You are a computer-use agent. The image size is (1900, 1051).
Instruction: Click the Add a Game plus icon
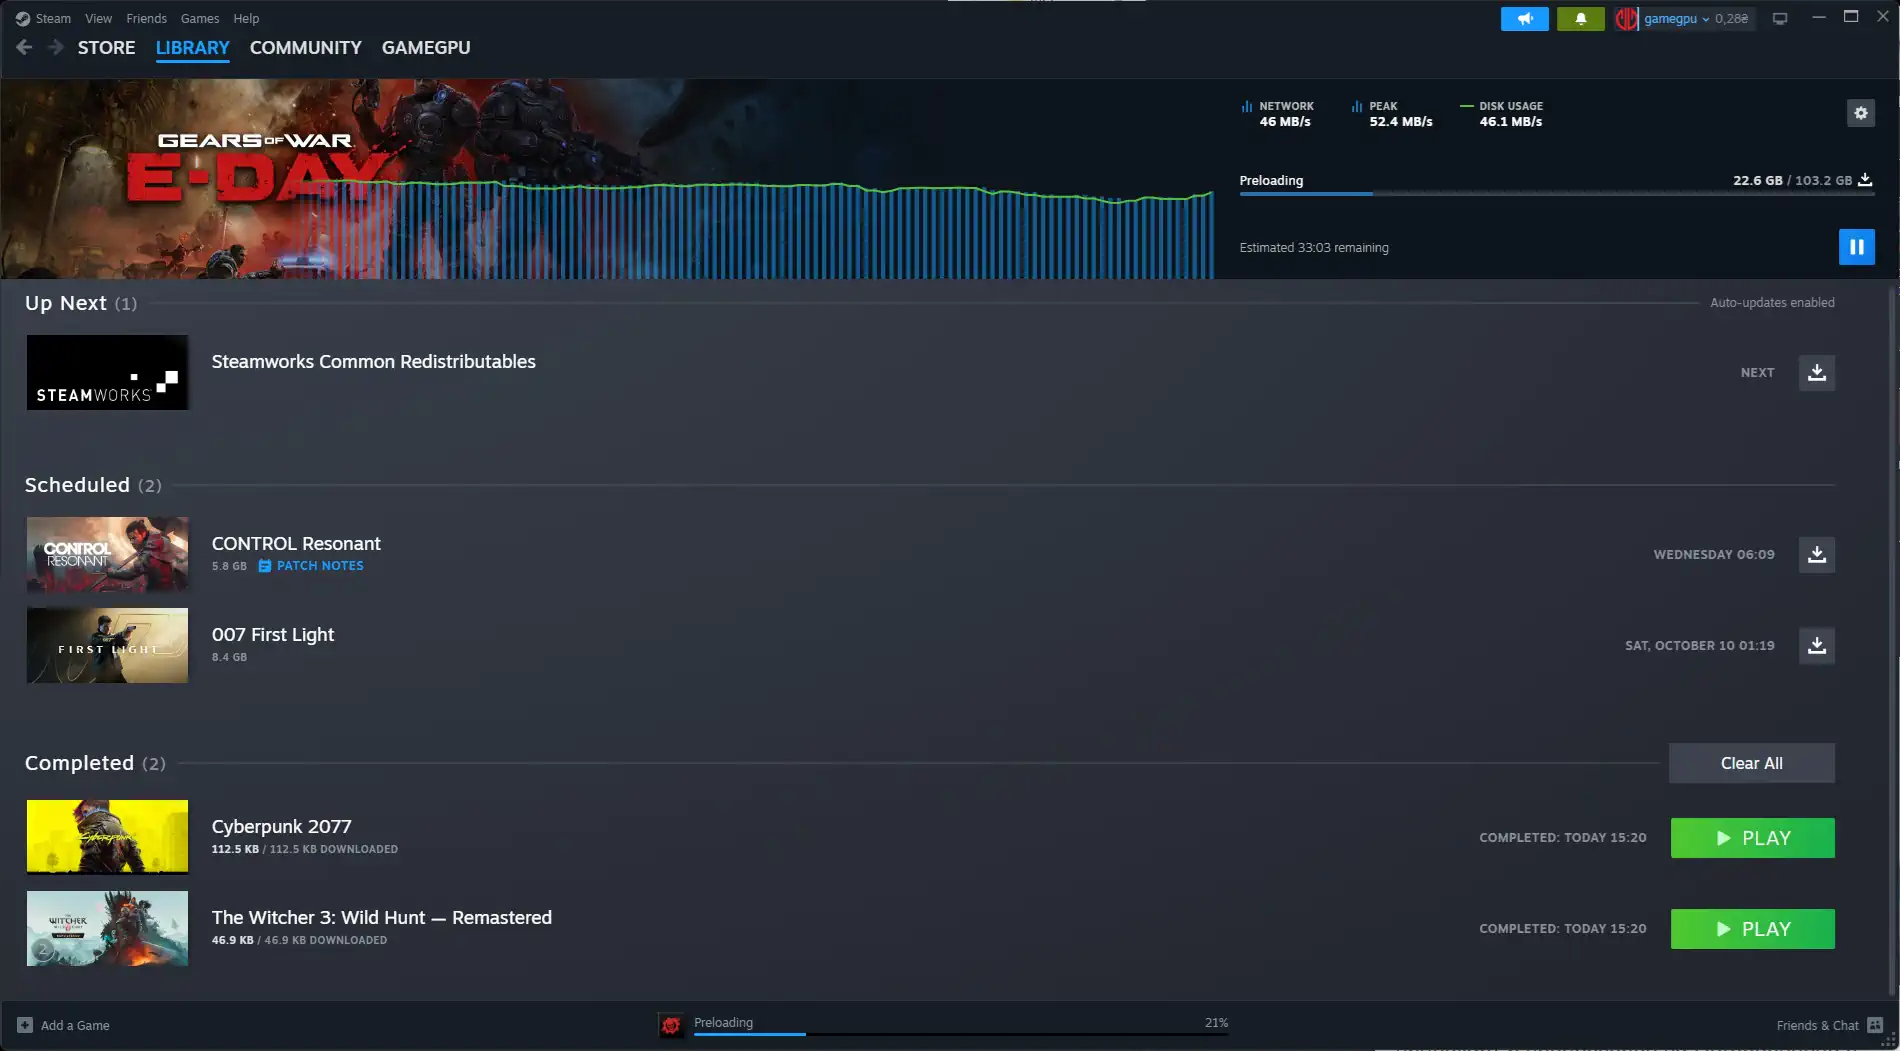pos(25,1025)
